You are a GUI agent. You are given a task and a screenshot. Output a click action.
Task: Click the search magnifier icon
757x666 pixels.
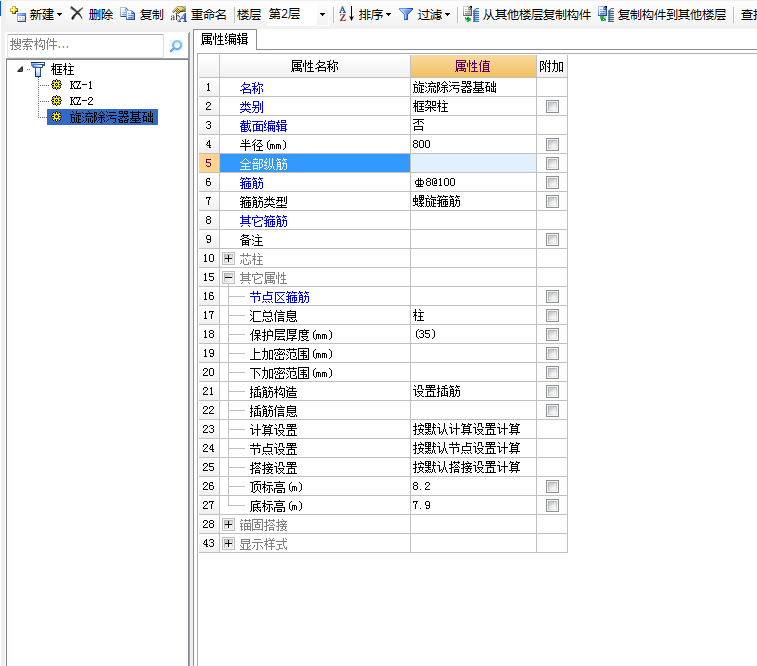pos(176,46)
